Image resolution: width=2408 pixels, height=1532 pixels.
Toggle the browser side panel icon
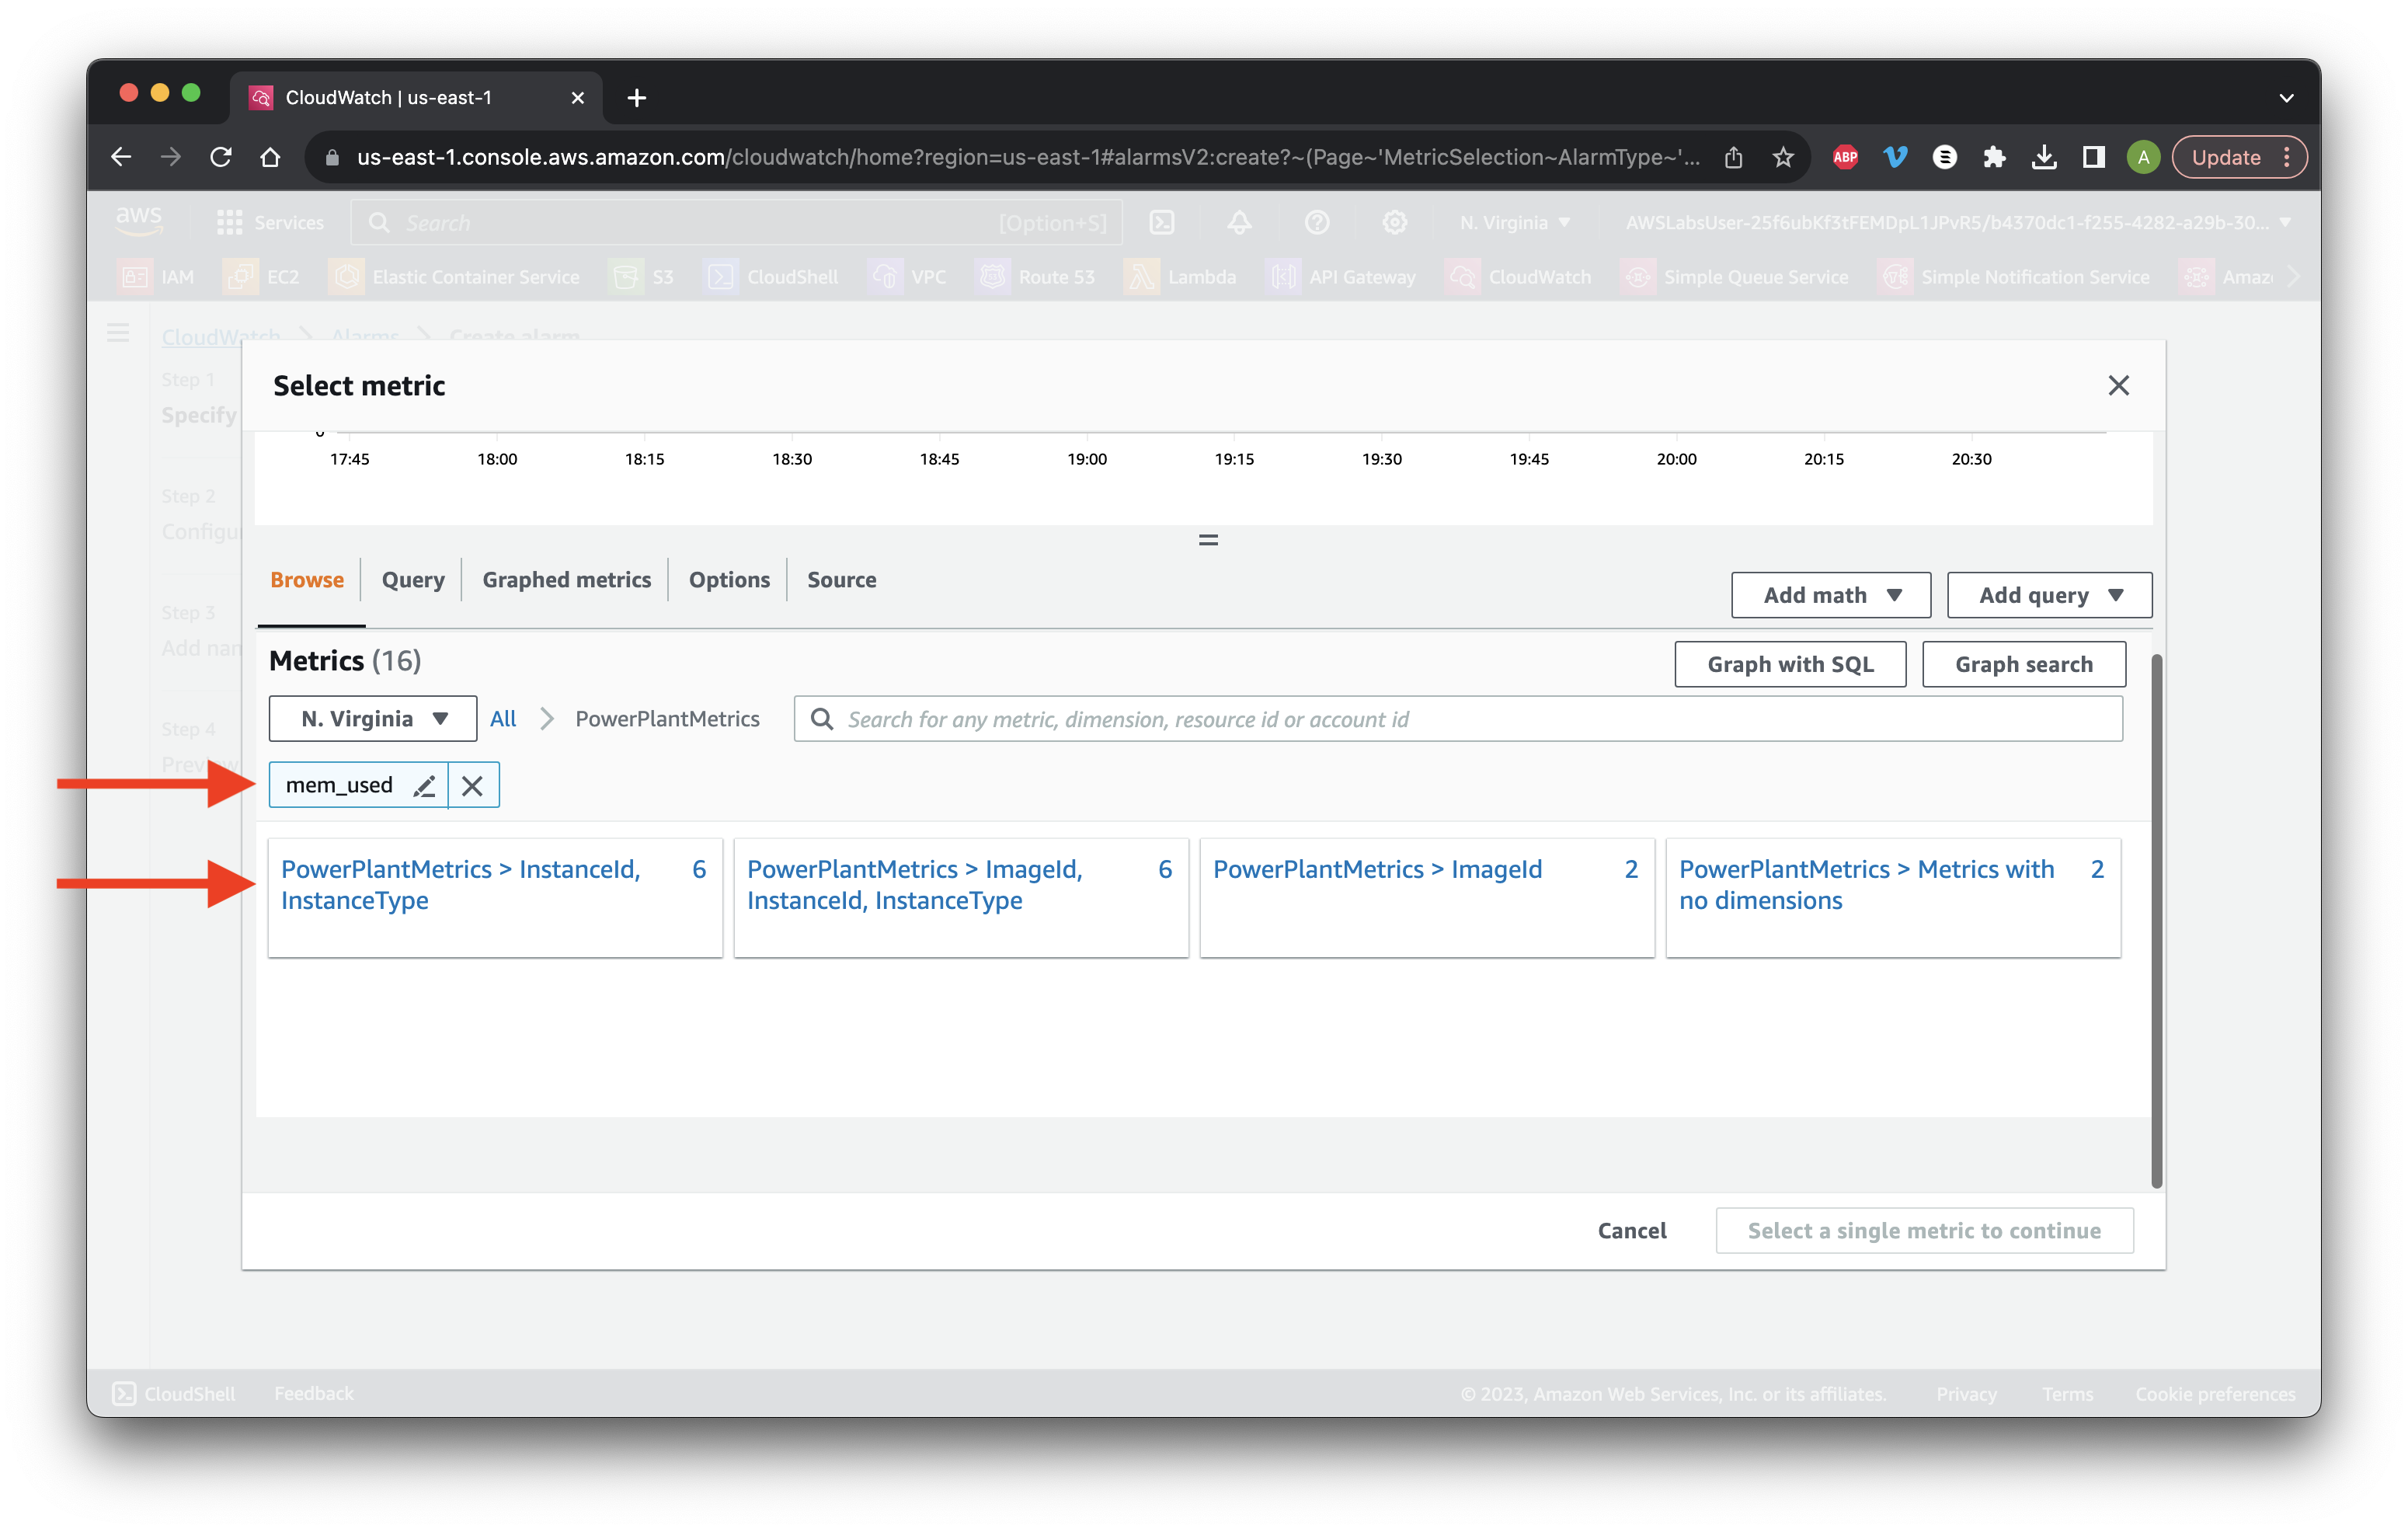pyautogui.click(x=2093, y=157)
